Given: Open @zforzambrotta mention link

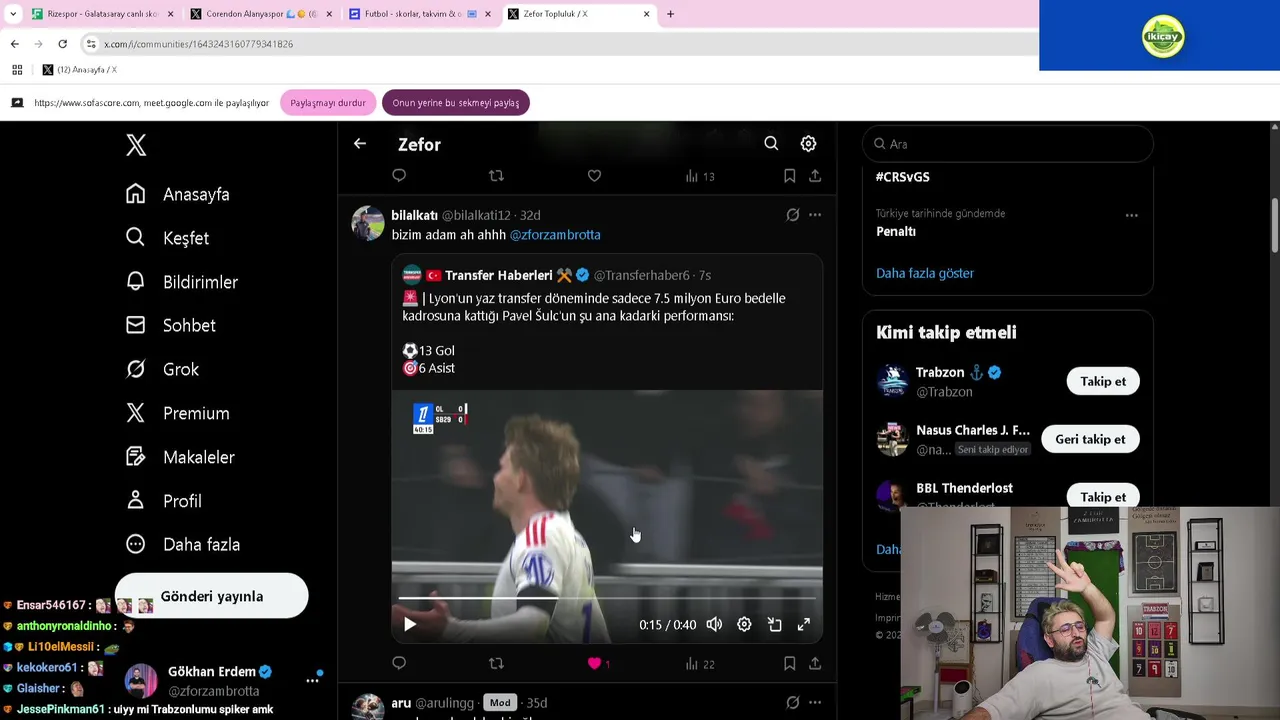Looking at the screenshot, I should [555, 234].
